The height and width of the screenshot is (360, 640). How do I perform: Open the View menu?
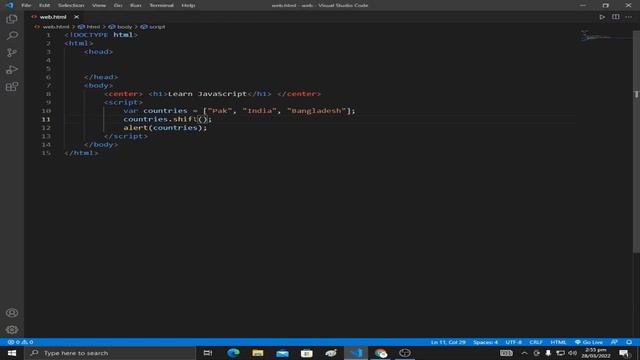[x=99, y=5]
